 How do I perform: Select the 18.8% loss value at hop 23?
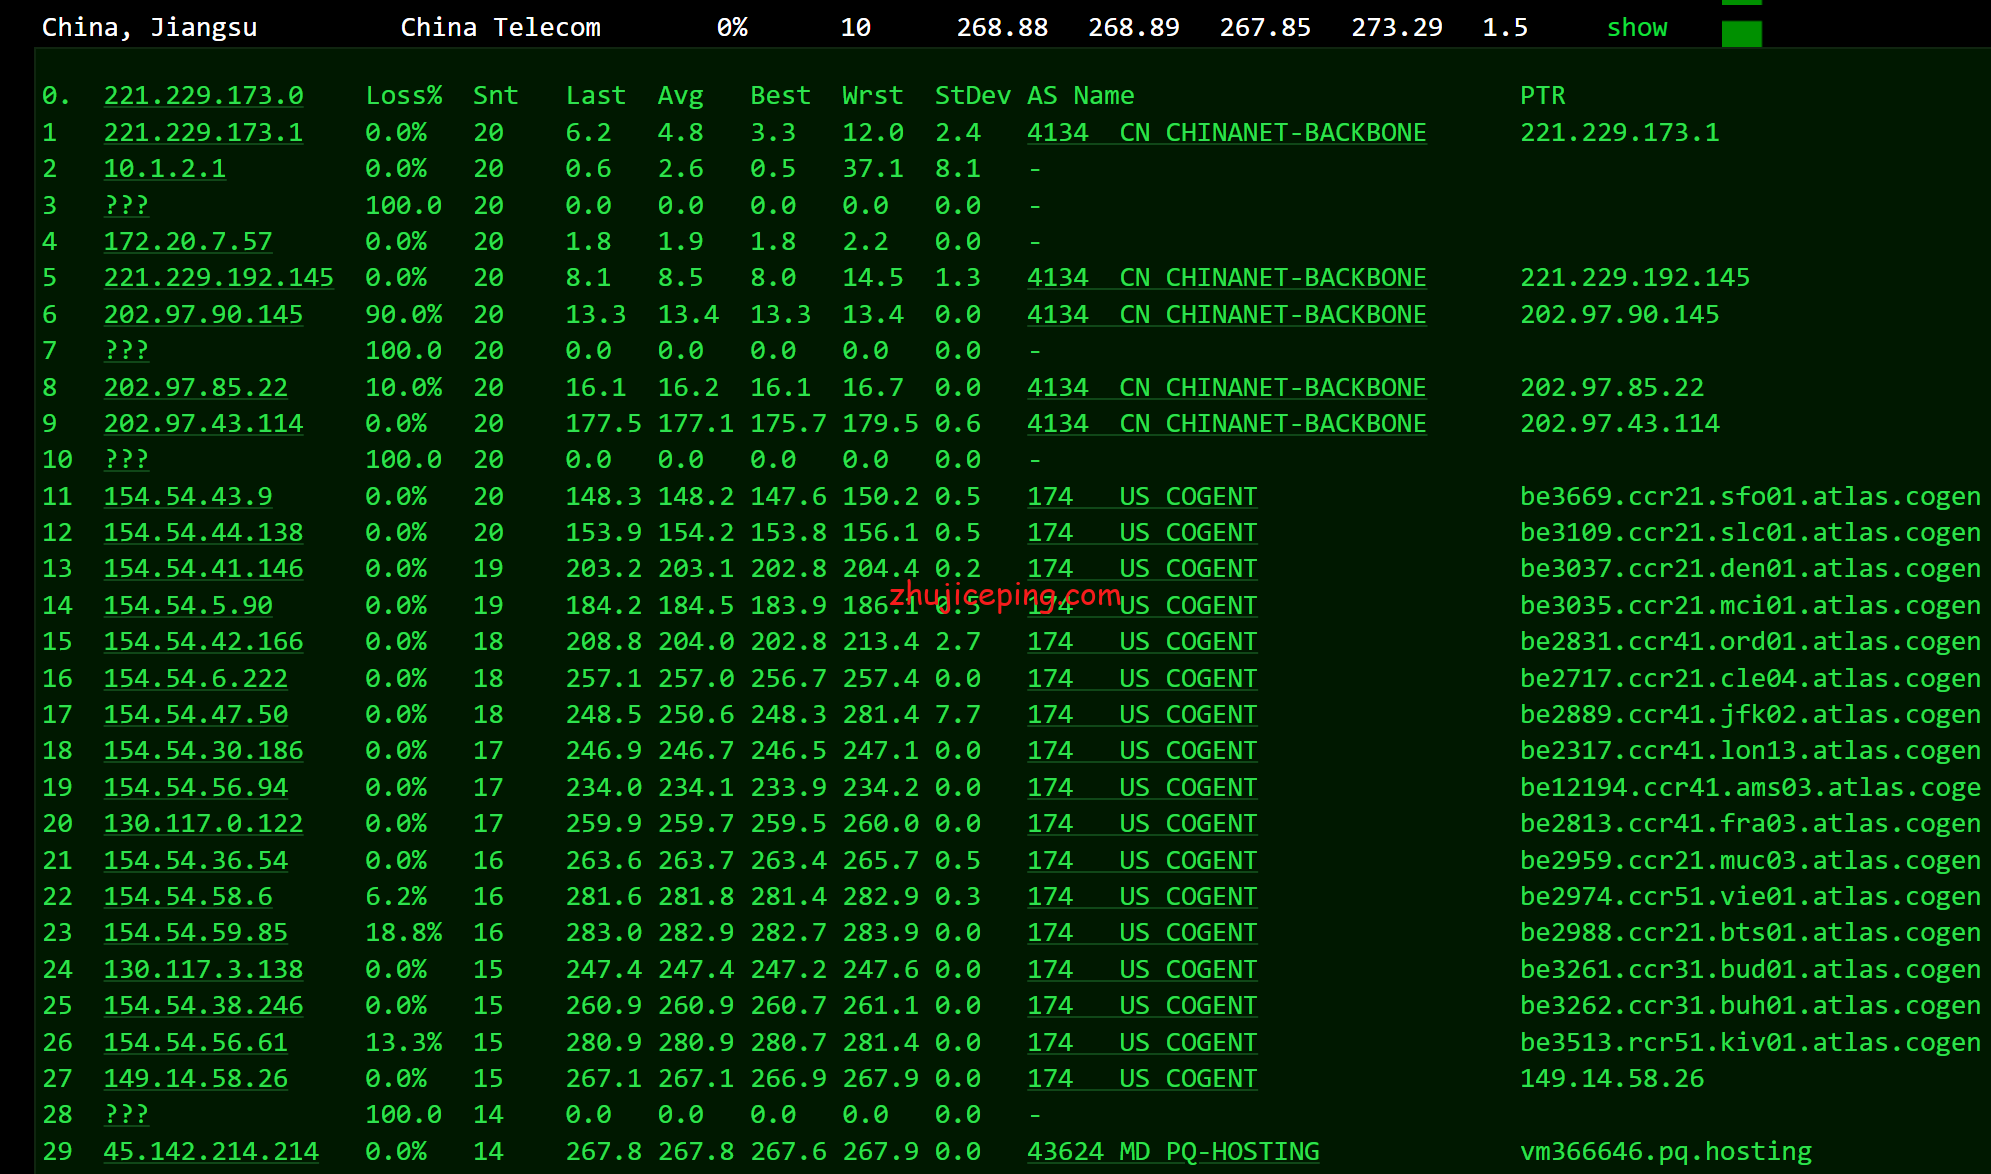click(404, 932)
